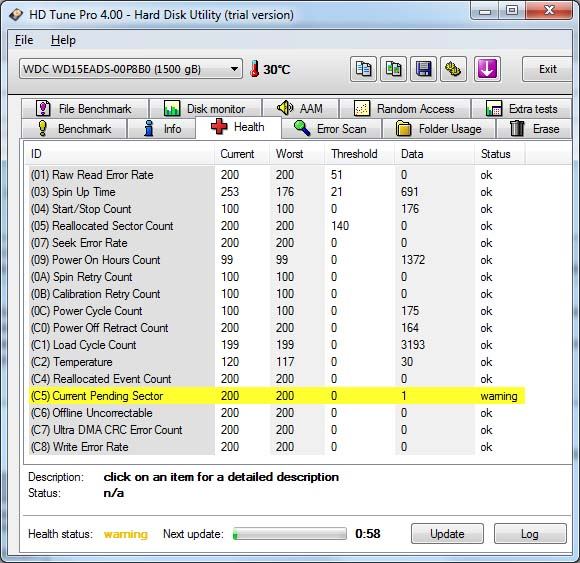Select the (C2) Temperature row
This screenshot has width=580, height=563.
click(277, 362)
